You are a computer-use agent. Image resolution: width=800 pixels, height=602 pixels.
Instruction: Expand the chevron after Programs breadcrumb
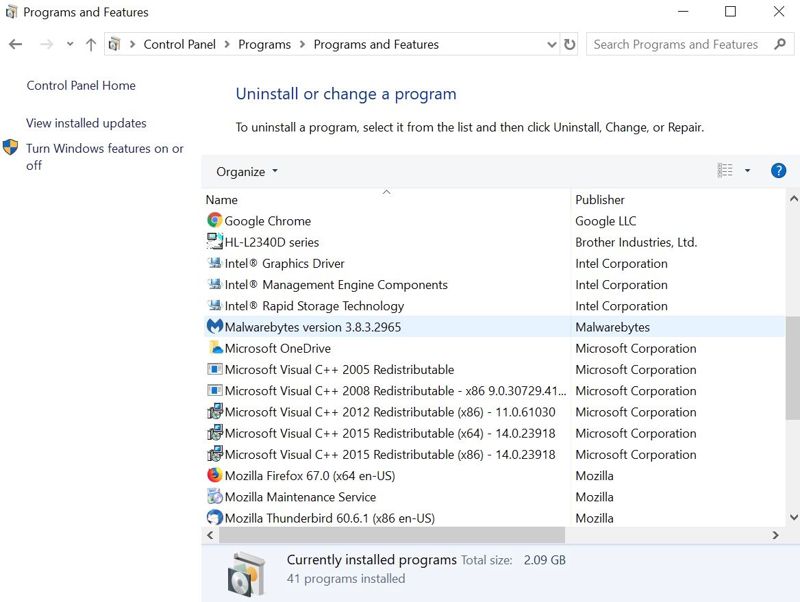click(302, 44)
